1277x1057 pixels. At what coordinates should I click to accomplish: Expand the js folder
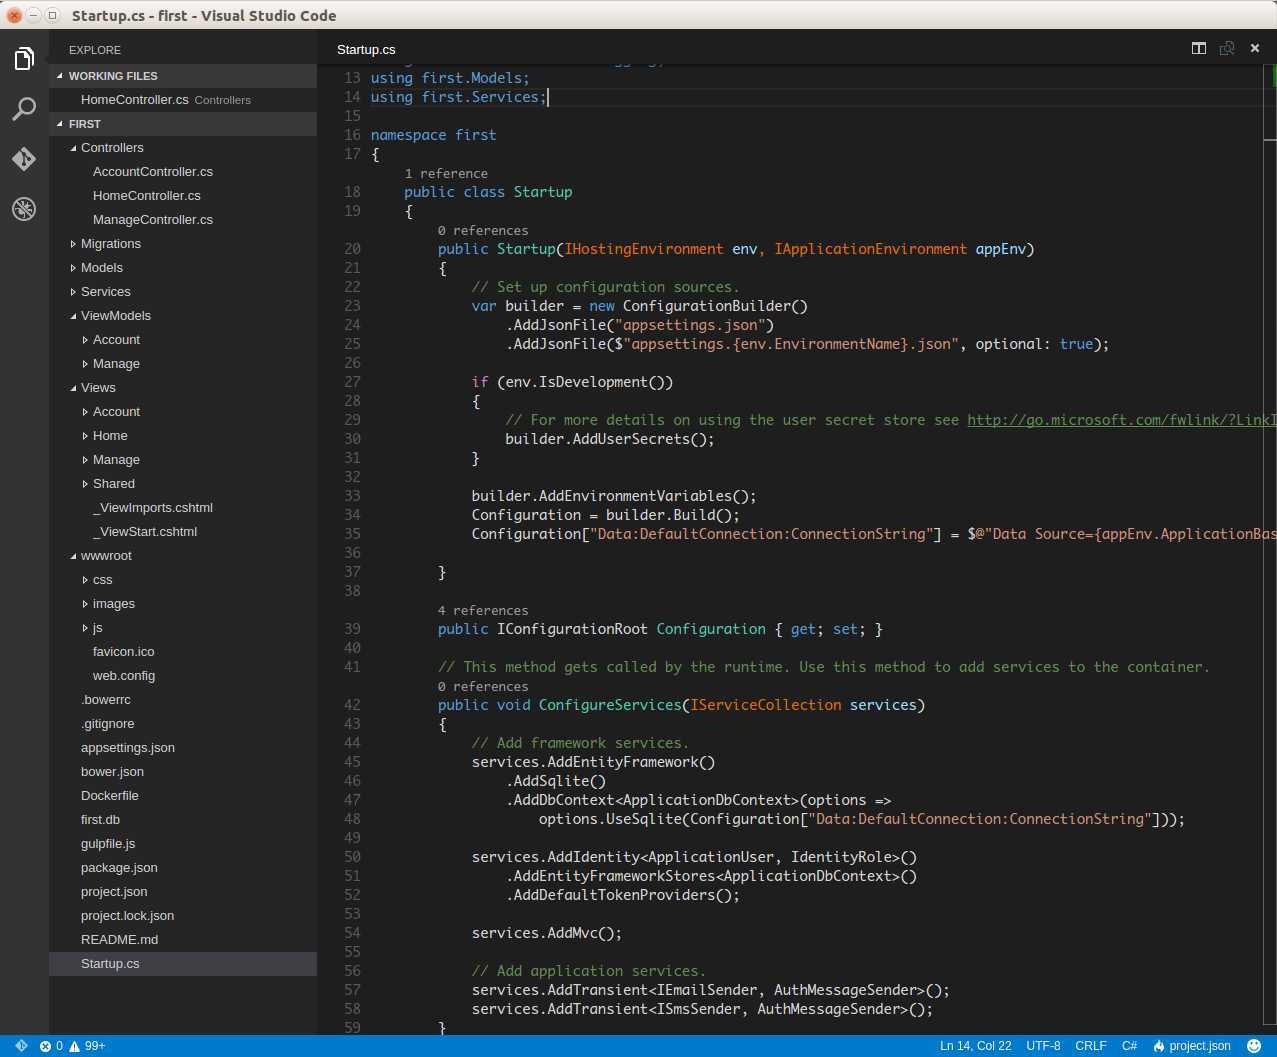pos(183,628)
